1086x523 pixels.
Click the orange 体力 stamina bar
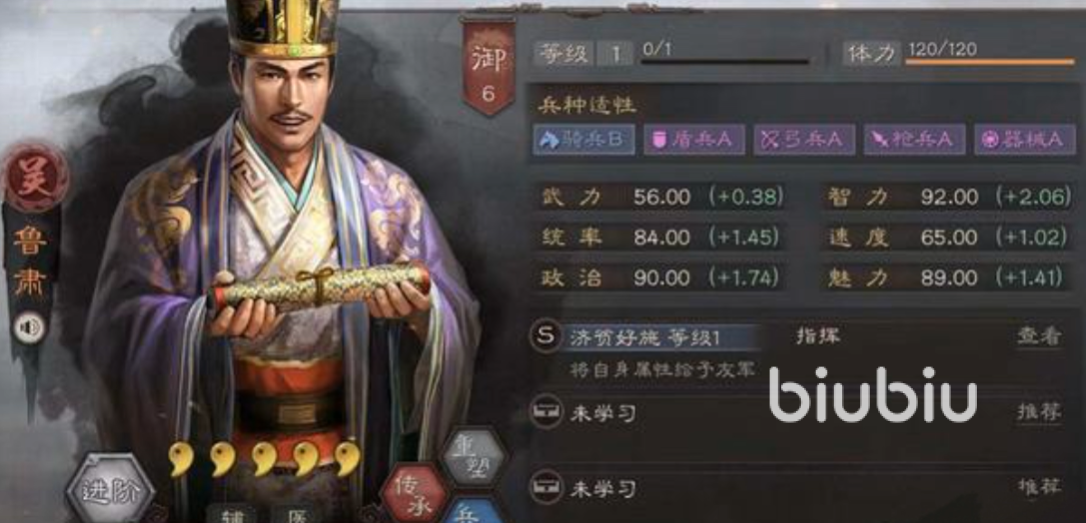(x=990, y=62)
